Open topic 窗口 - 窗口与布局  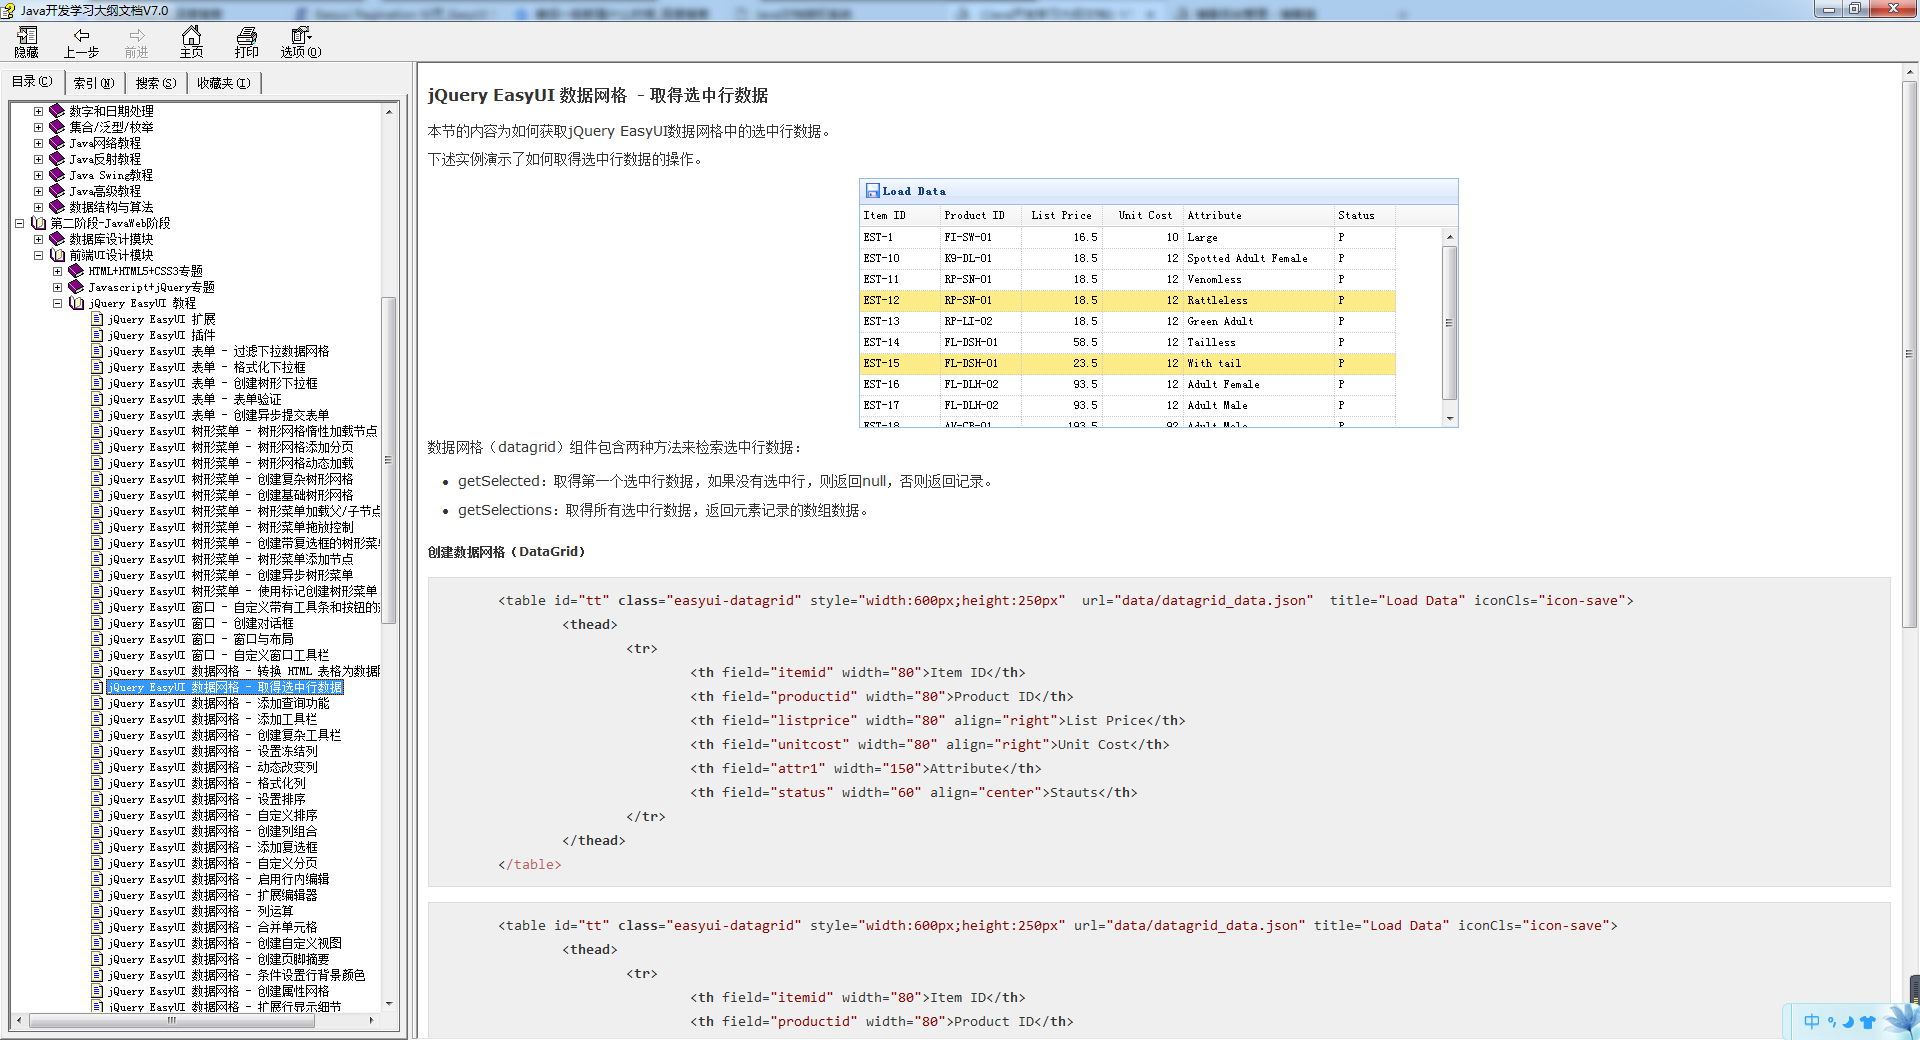pos(200,639)
